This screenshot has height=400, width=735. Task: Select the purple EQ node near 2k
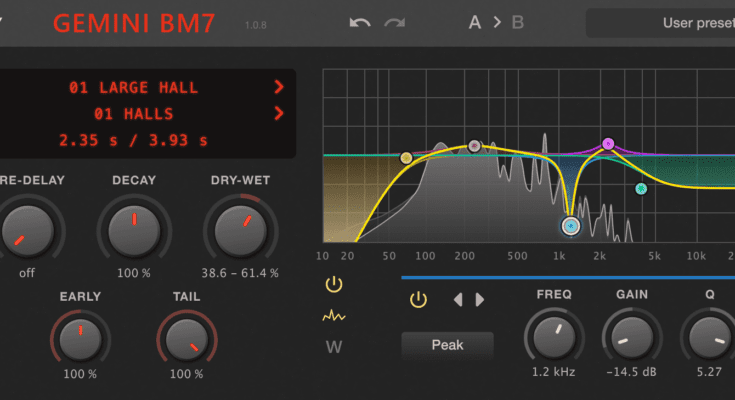coord(607,144)
